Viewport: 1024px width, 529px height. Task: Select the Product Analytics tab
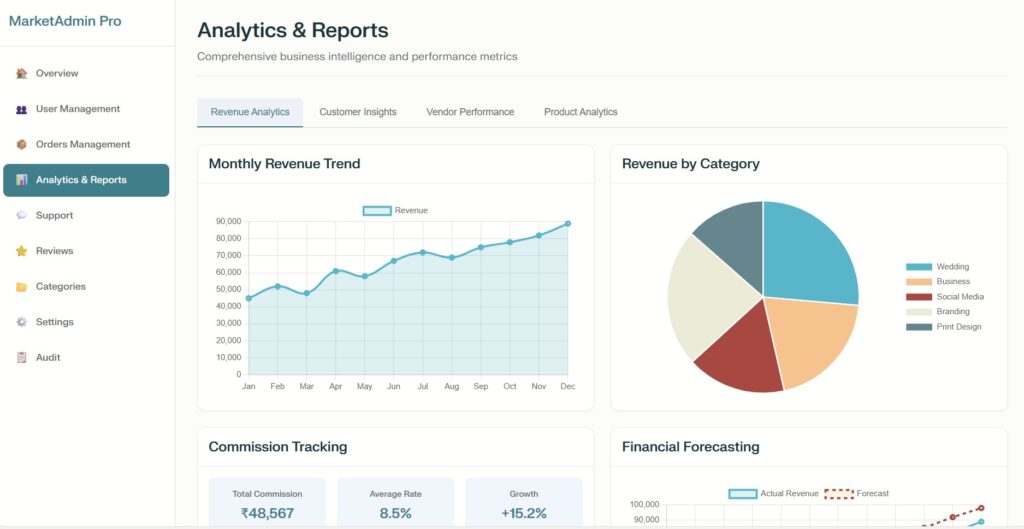click(x=580, y=112)
